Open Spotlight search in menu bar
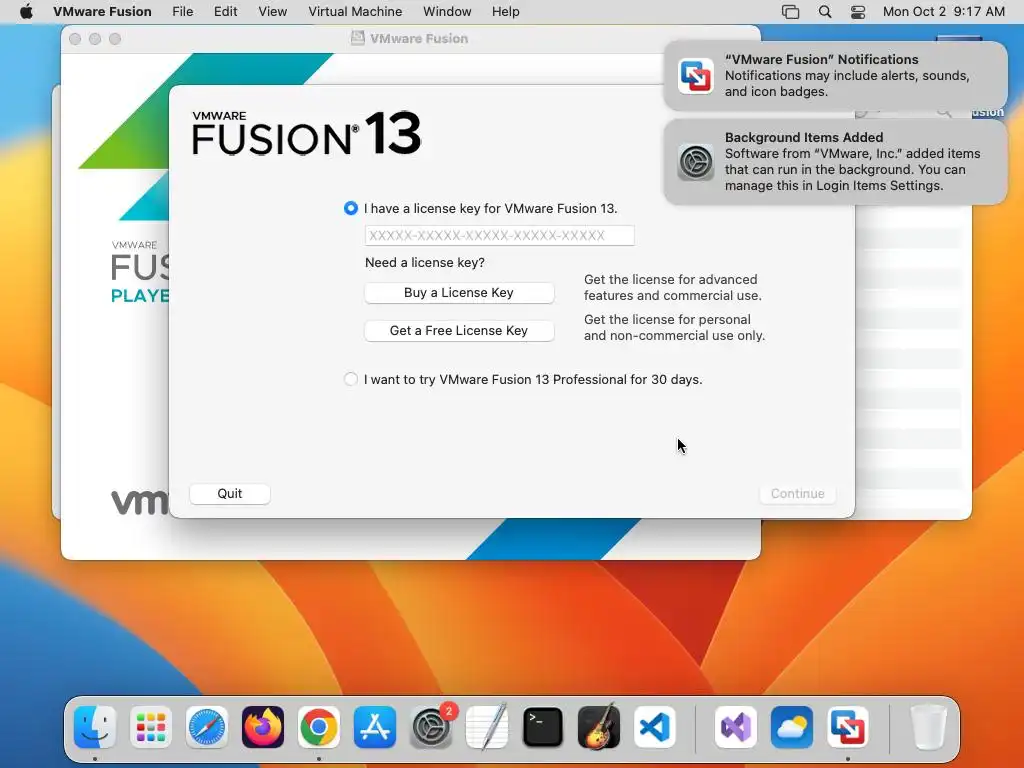 pyautogui.click(x=825, y=12)
